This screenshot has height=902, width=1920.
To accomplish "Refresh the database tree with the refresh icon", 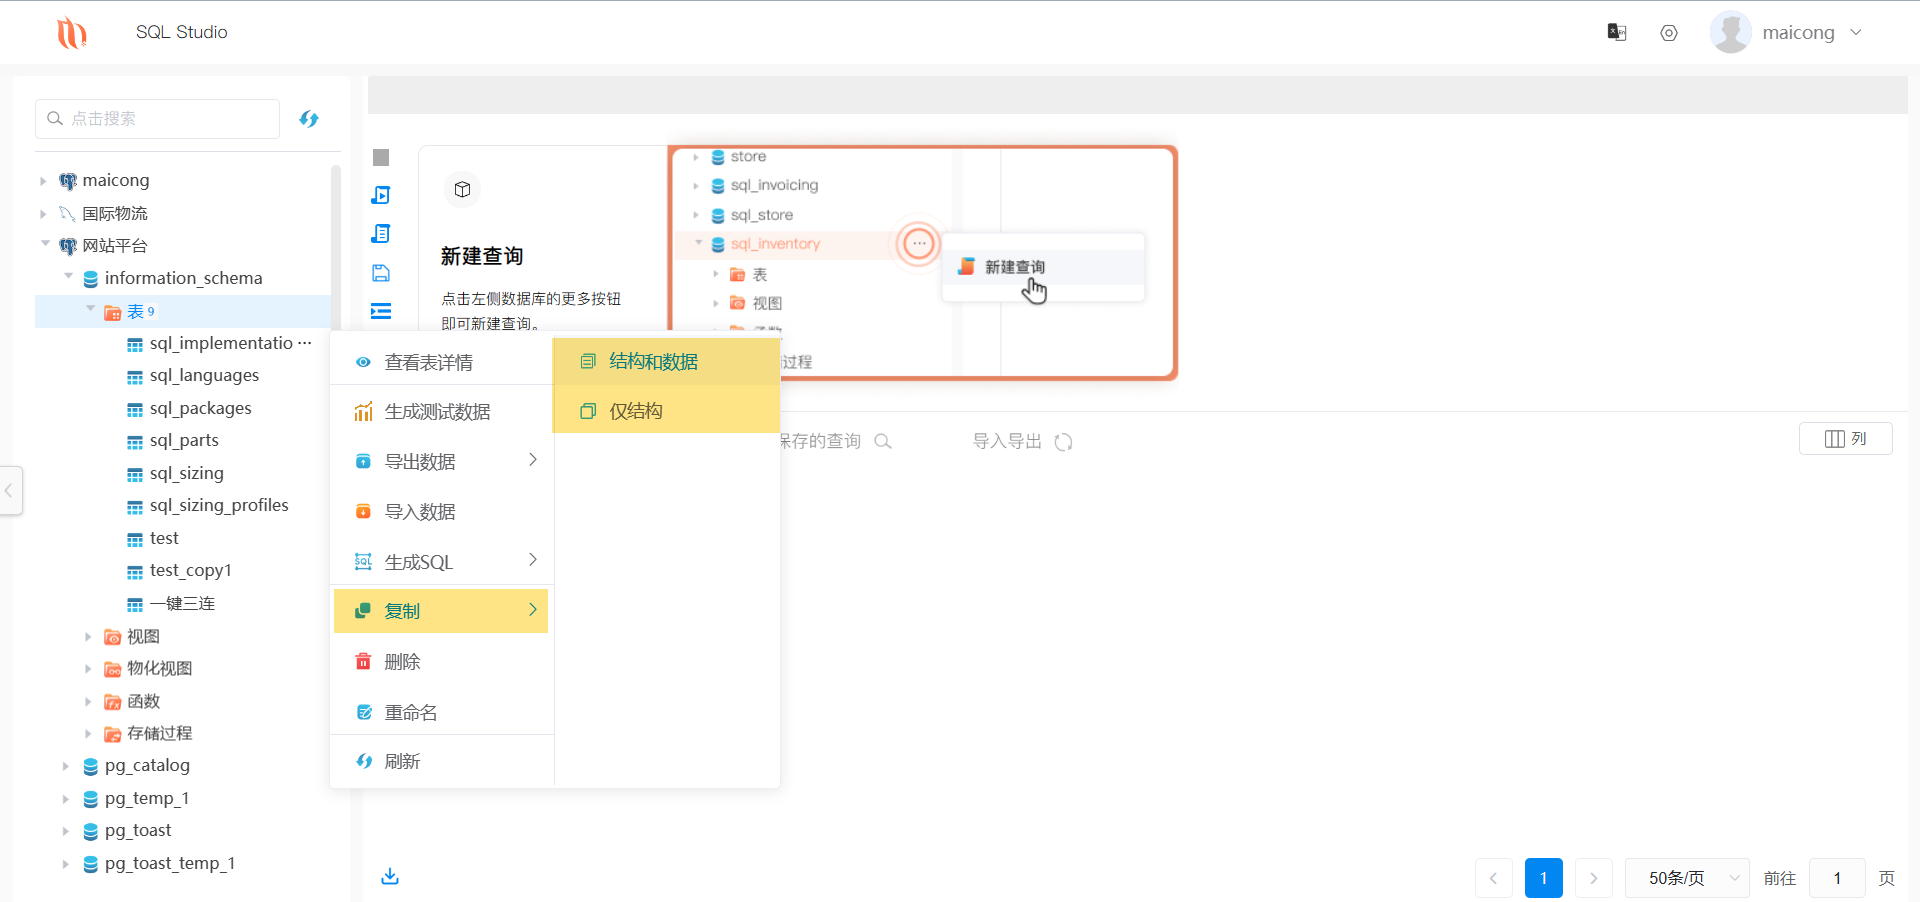I will (x=309, y=119).
